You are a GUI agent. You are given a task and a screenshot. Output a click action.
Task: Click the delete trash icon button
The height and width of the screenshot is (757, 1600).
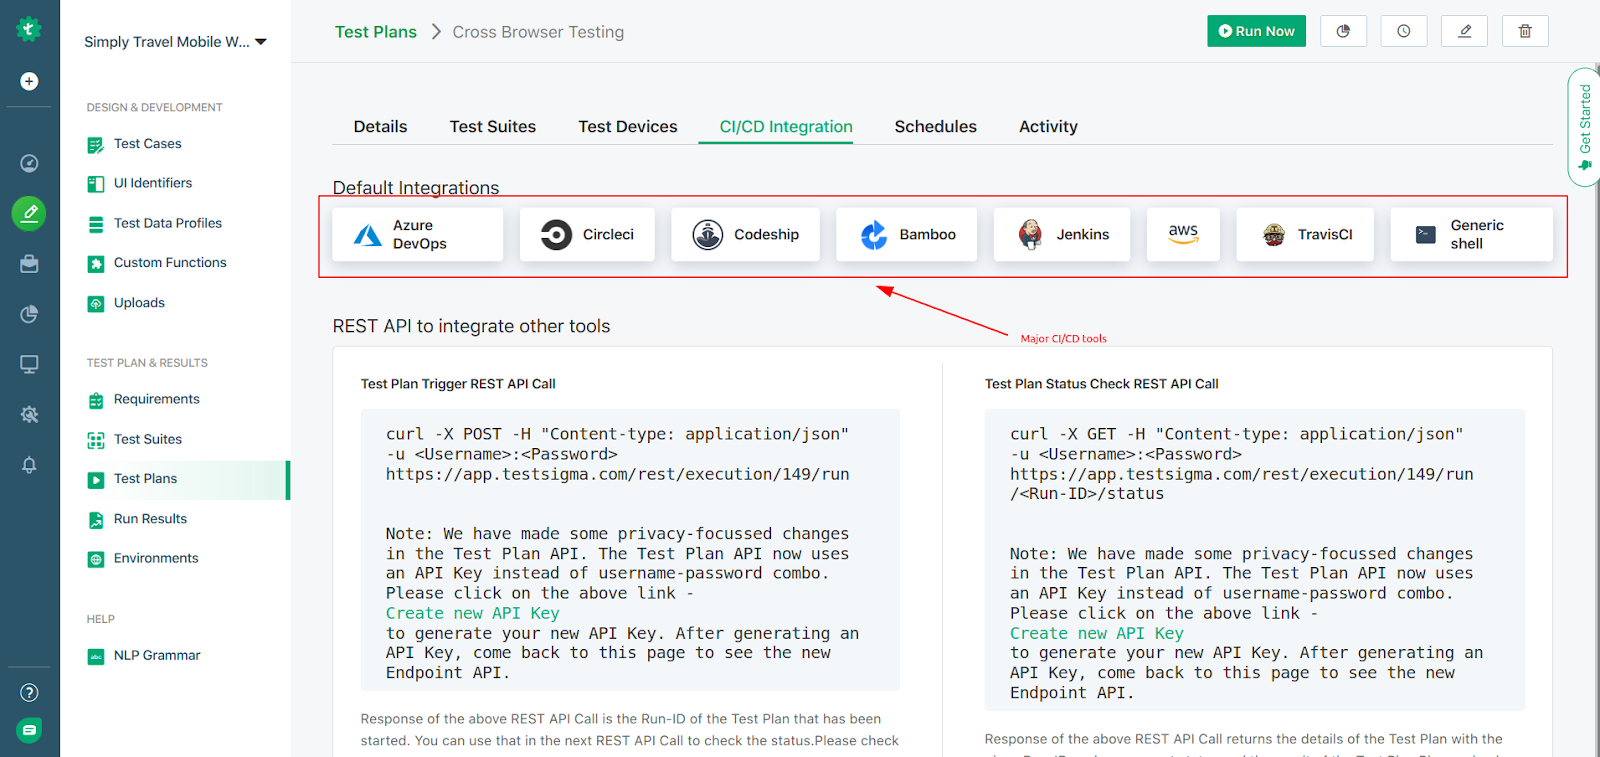click(x=1525, y=31)
